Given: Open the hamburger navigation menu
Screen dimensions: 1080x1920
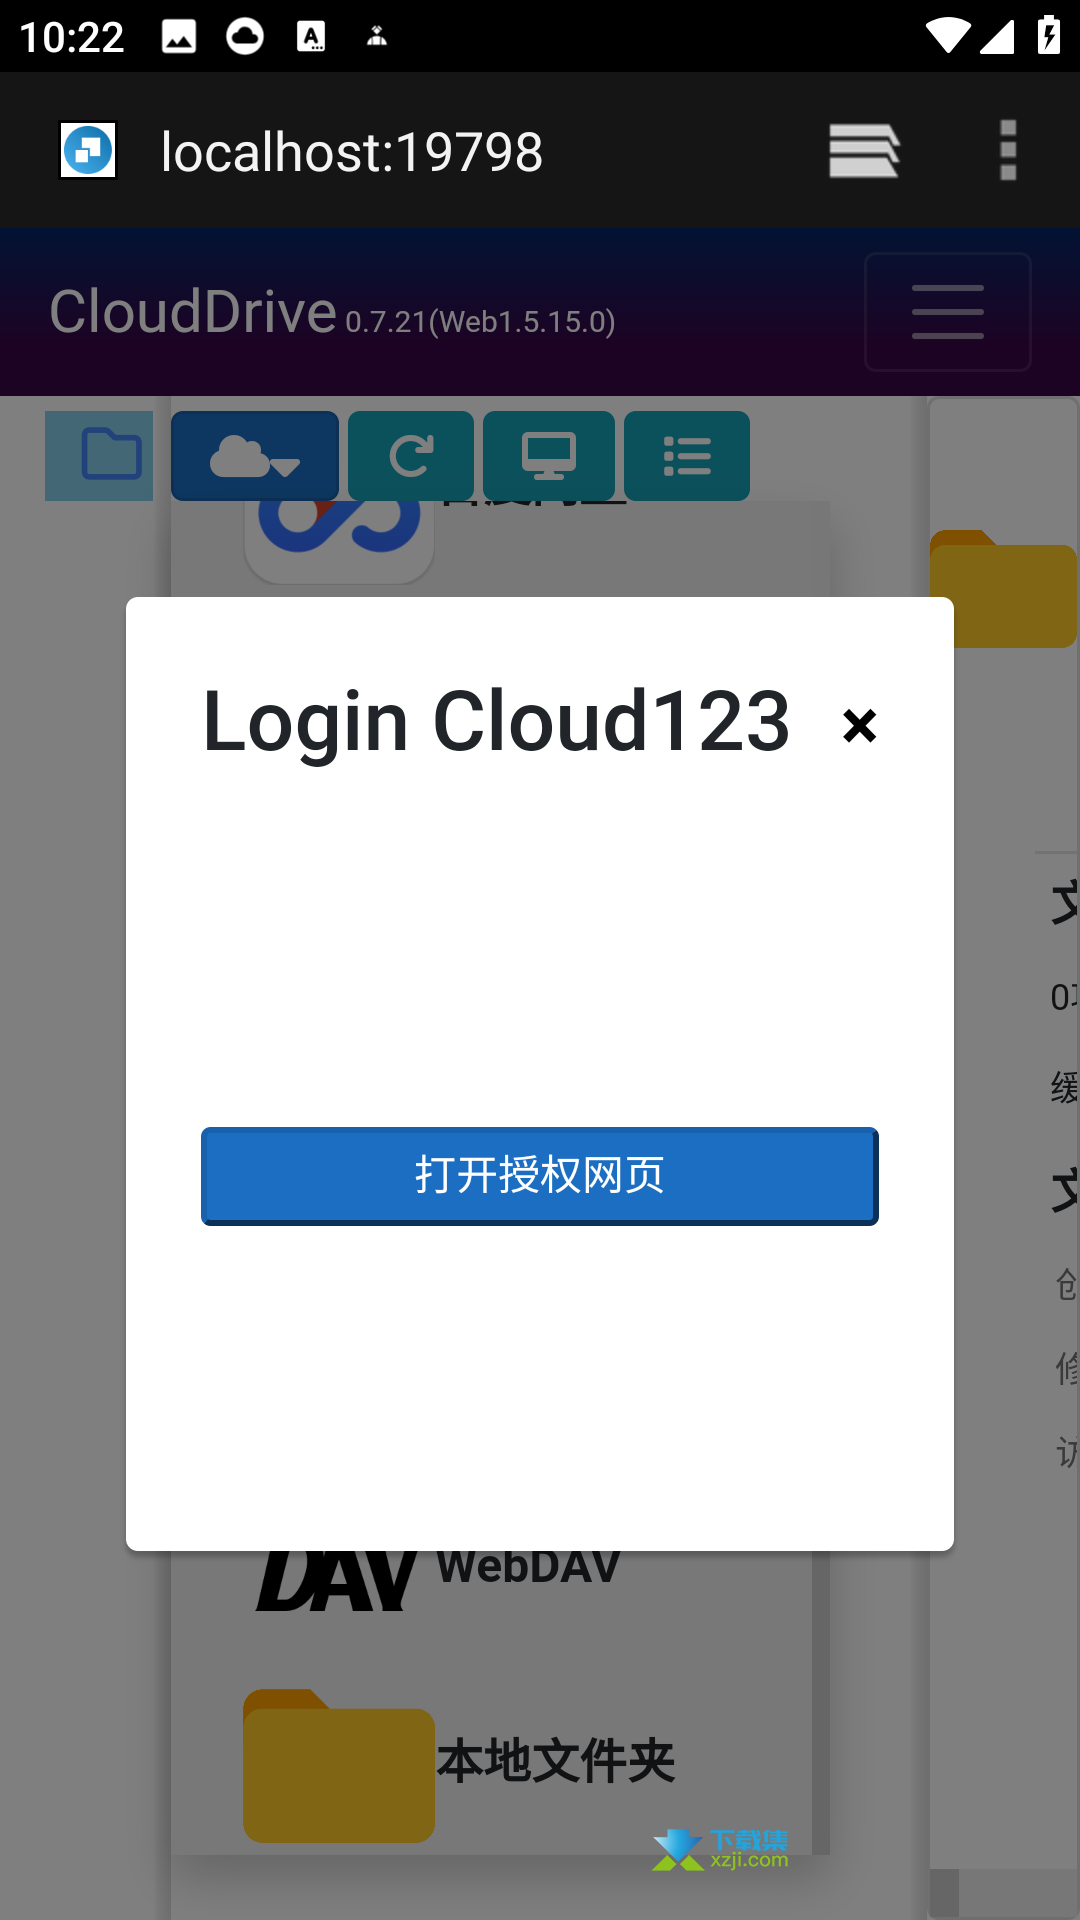Looking at the screenshot, I should click(947, 312).
